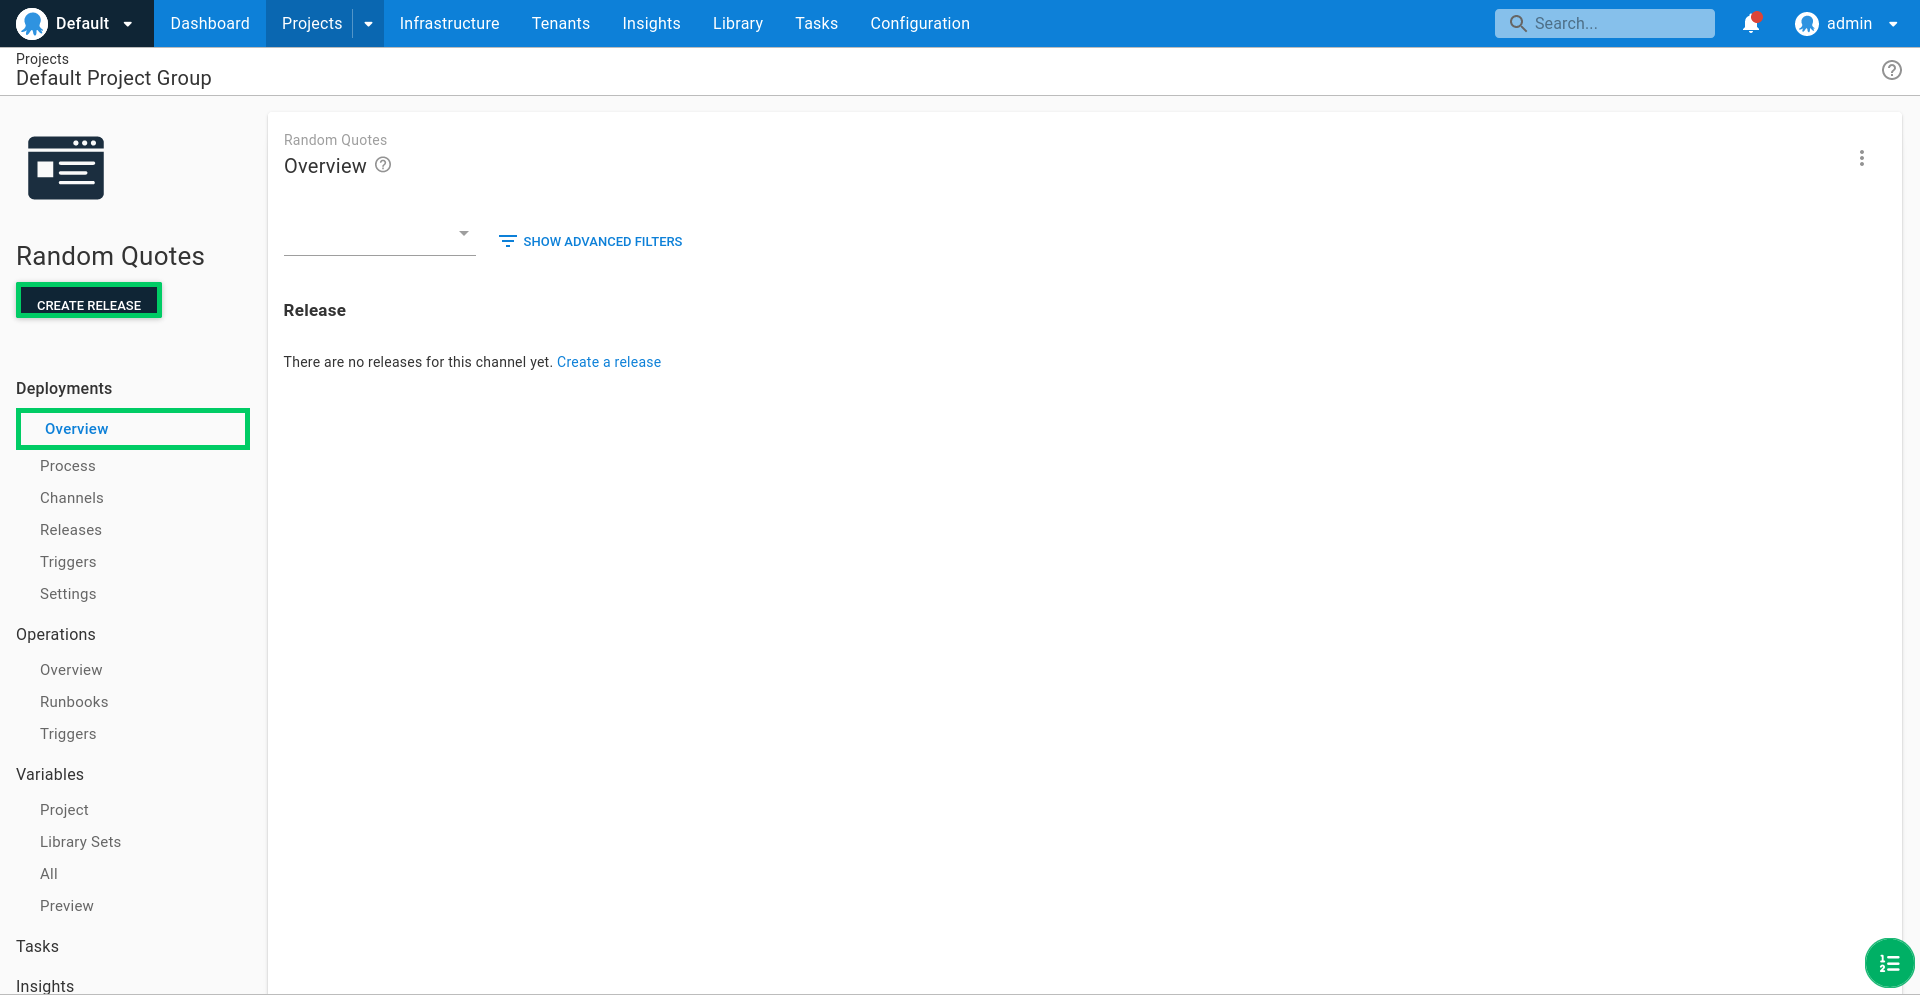Click the advanced filters lines icon
Image resolution: width=1920 pixels, height=995 pixels.
coord(508,241)
